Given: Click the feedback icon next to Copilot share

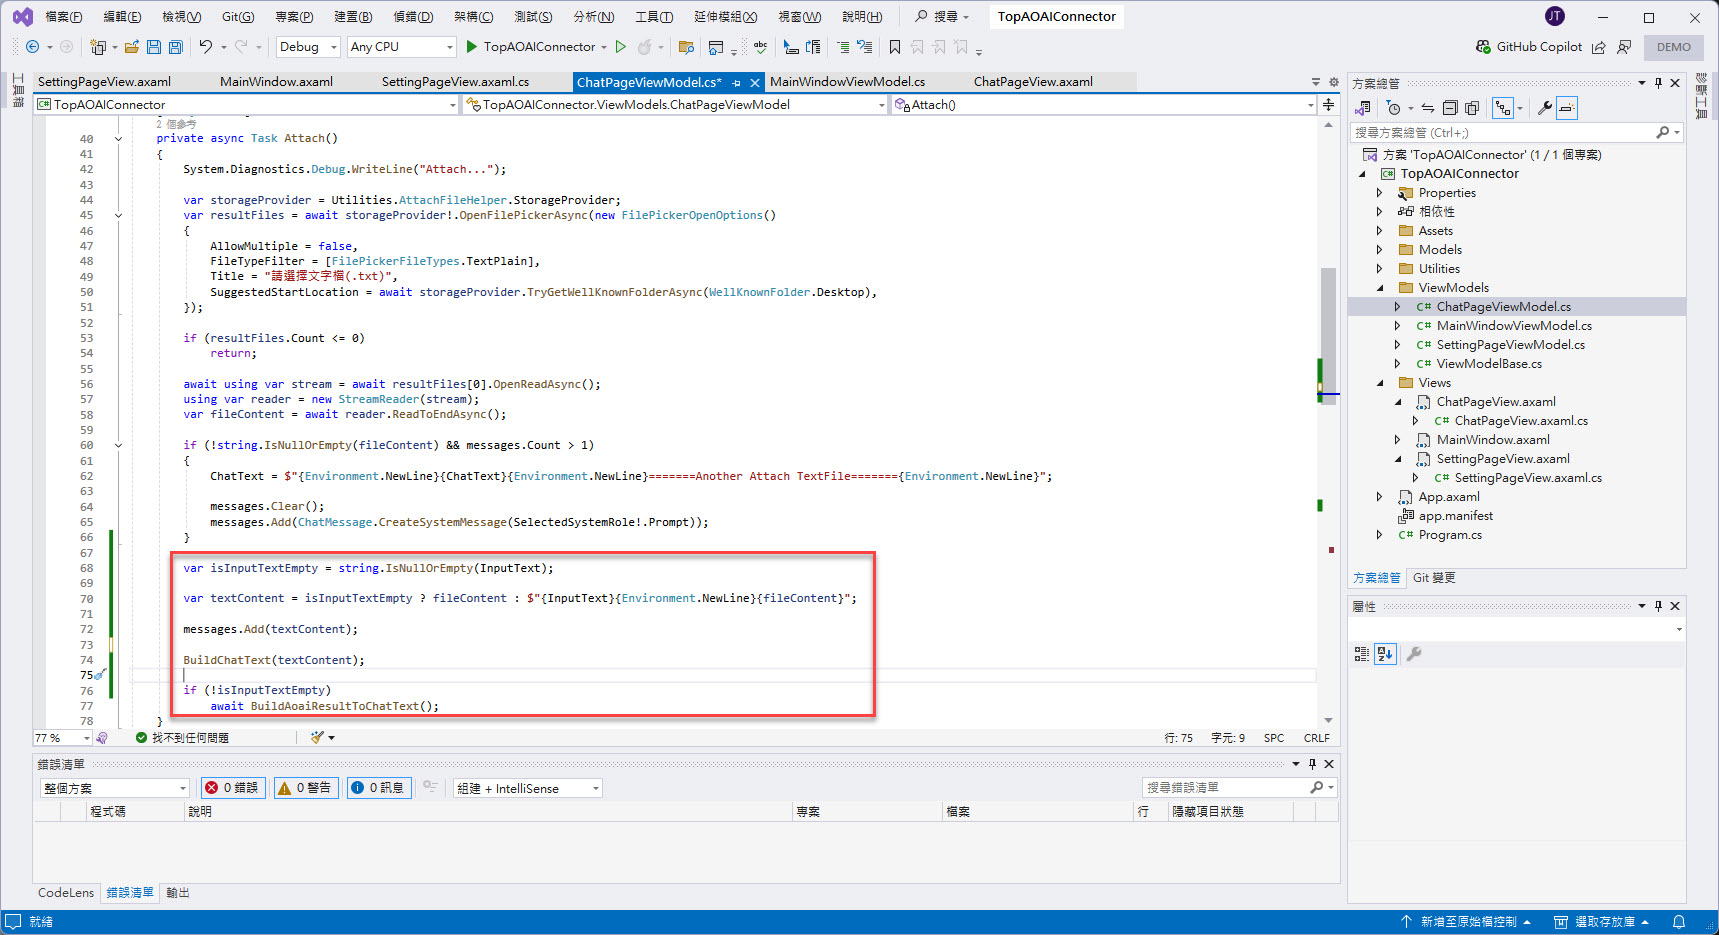Looking at the screenshot, I should [1624, 47].
